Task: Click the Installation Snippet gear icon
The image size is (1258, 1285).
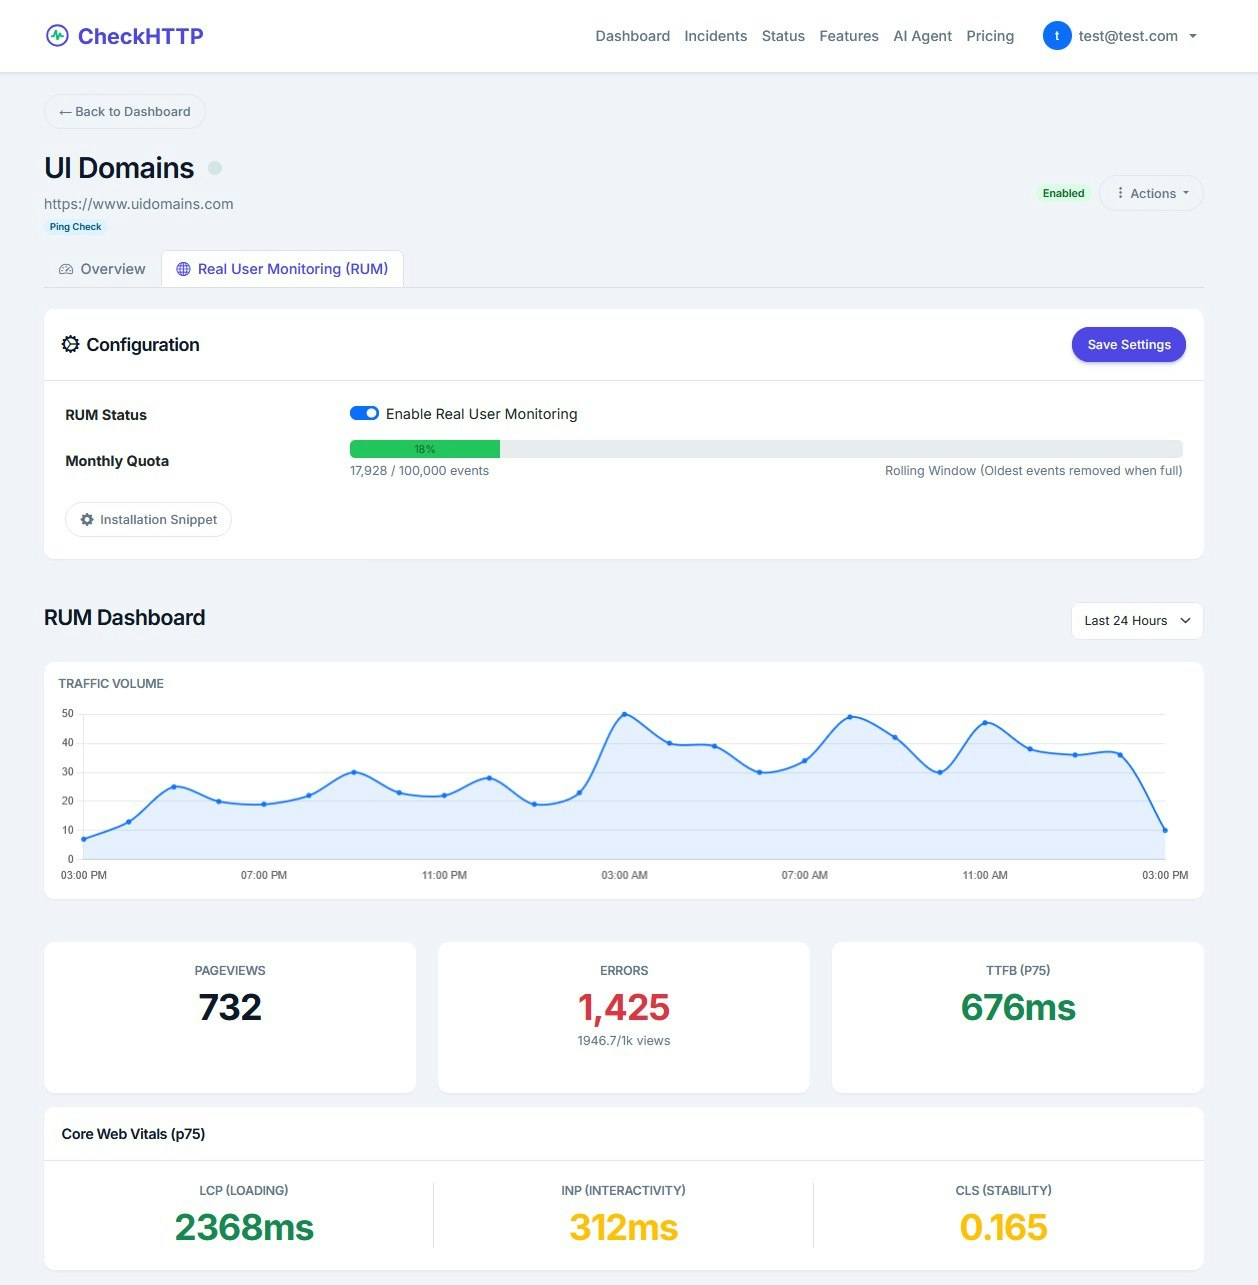Action: click(x=87, y=519)
